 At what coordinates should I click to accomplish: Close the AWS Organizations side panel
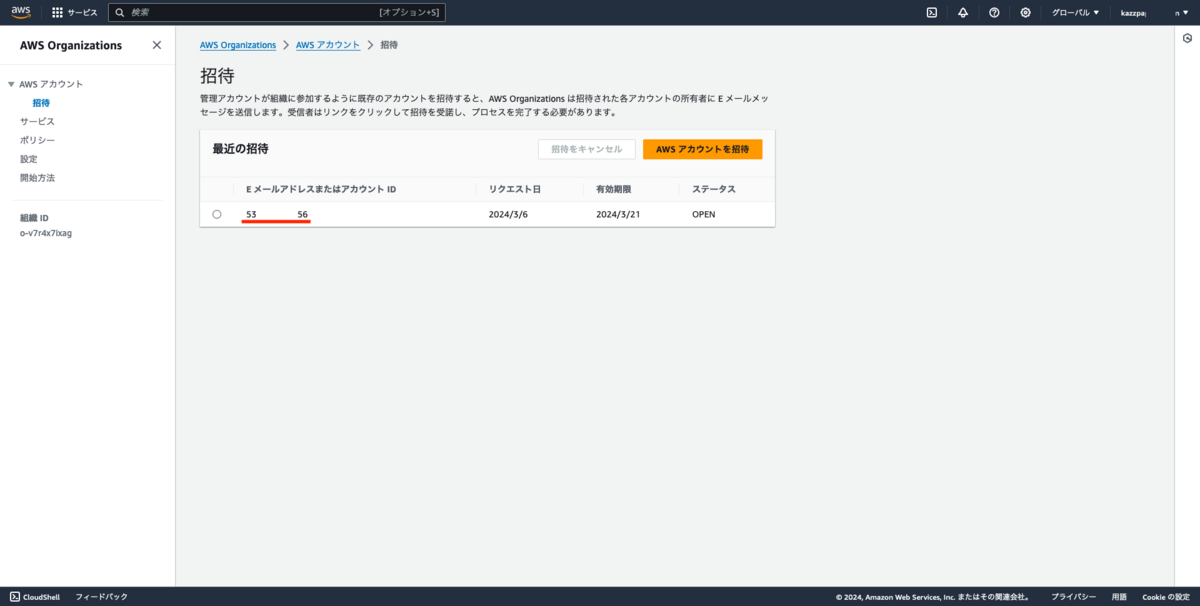(156, 45)
